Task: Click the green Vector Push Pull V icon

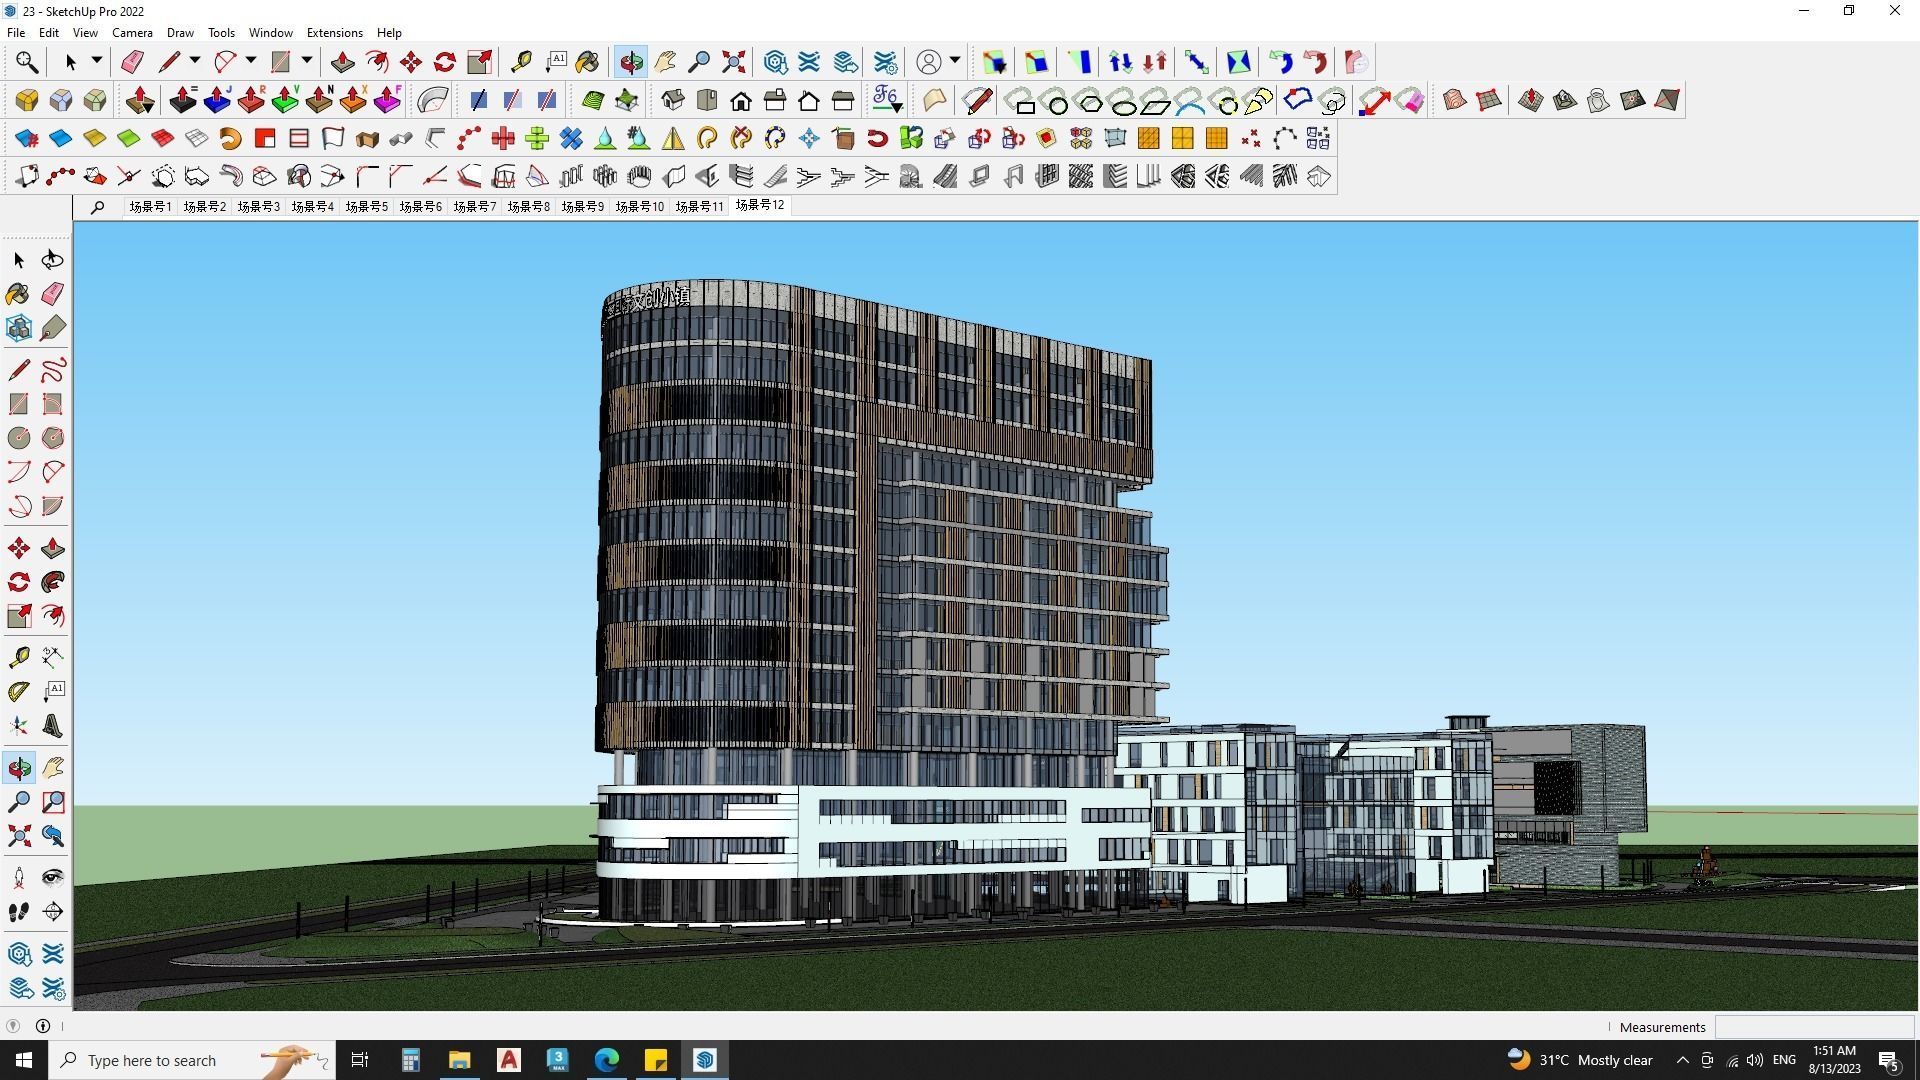Action: click(285, 100)
